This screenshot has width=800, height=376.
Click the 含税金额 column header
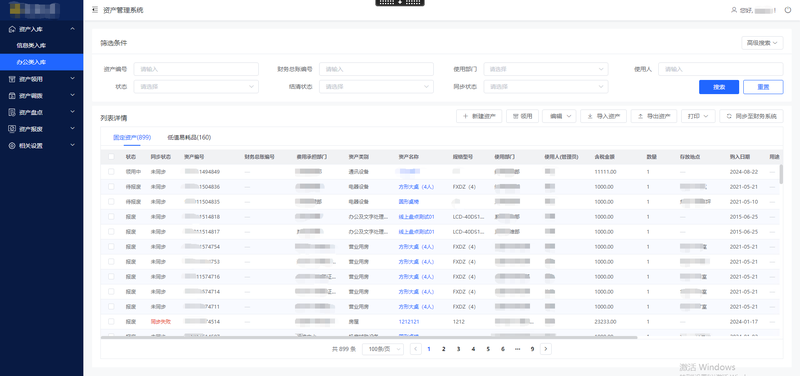pos(604,157)
